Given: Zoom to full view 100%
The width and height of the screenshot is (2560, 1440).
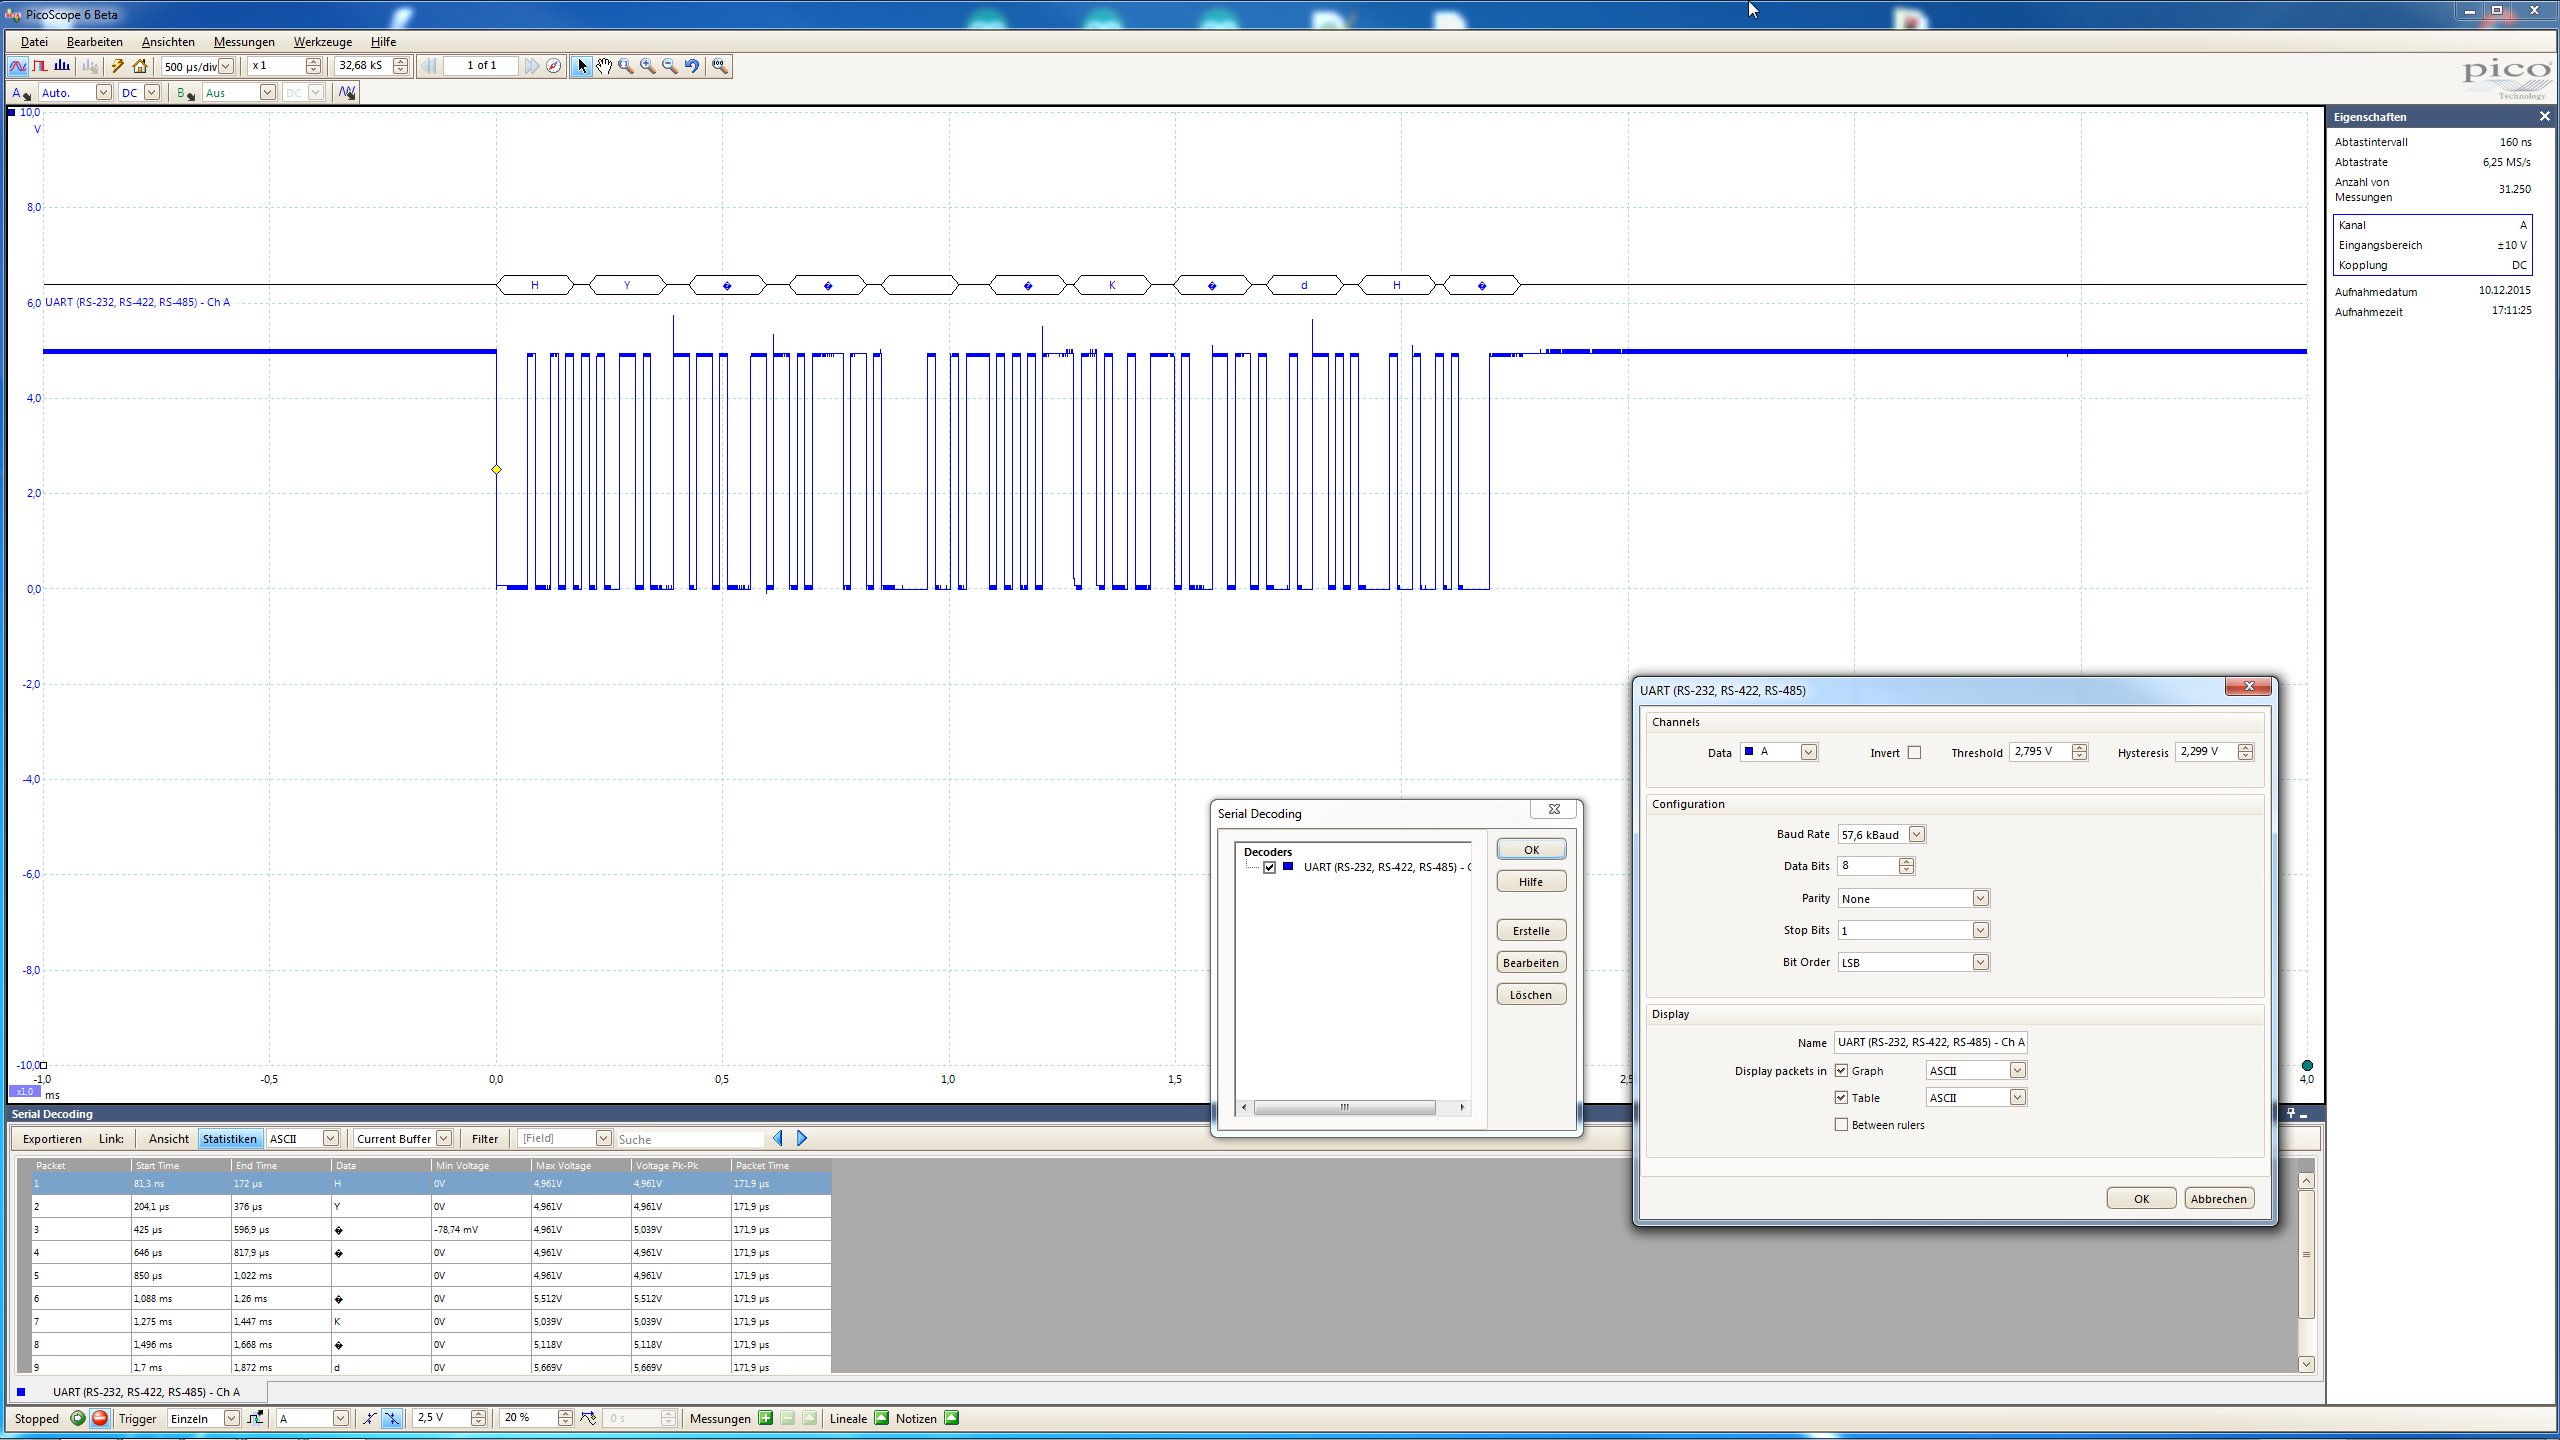Looking at the screenshot, I should coord(720,66).
